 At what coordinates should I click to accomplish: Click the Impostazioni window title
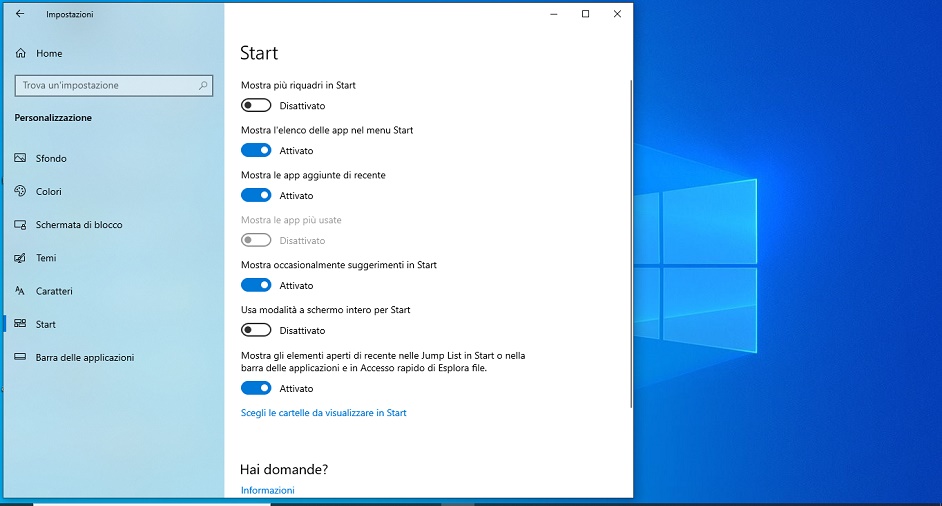[70, 14]
